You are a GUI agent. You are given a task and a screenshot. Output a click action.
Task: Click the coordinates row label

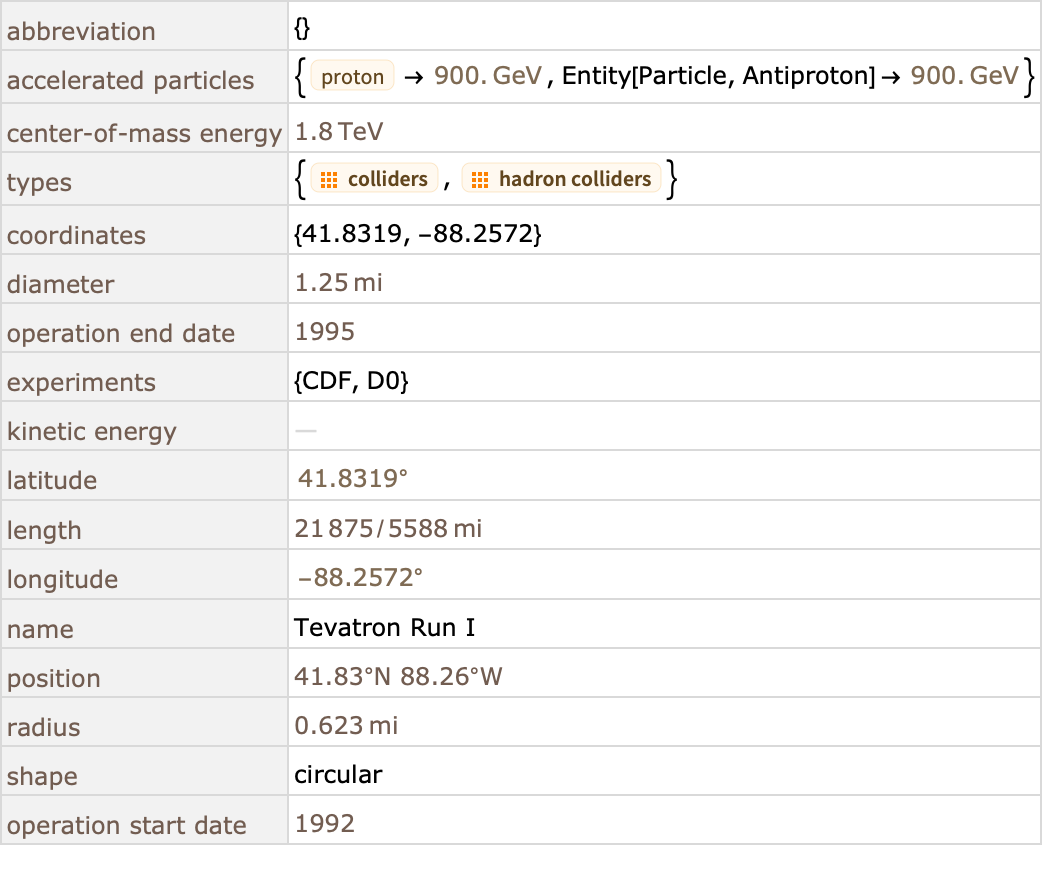76,236
